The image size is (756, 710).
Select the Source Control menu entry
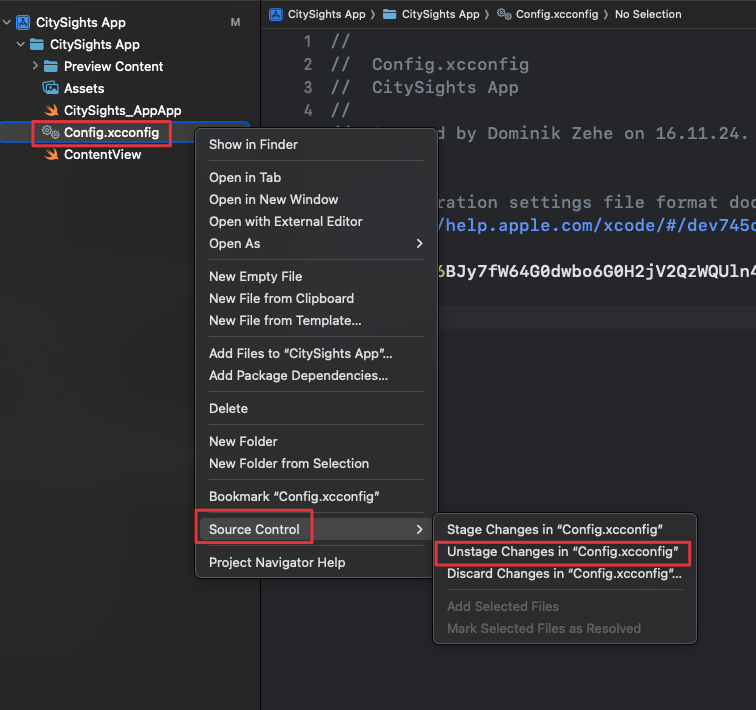click(x=316, y=529)
